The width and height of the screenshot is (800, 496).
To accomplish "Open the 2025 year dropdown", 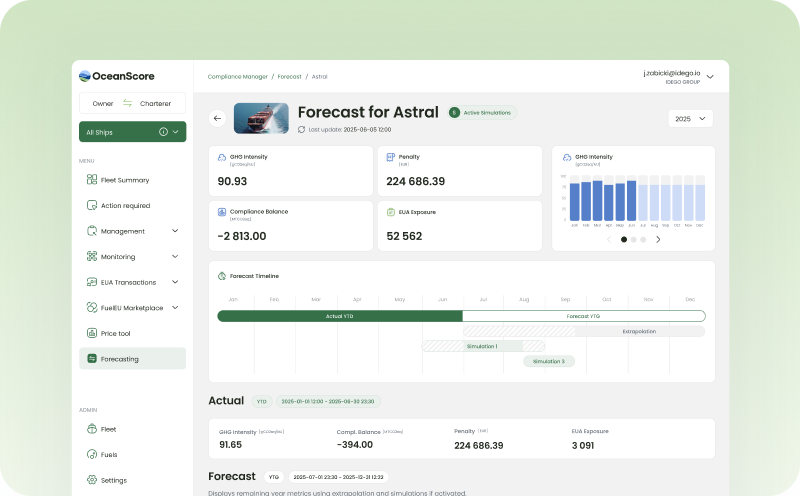I will click(x=690, y=118).
